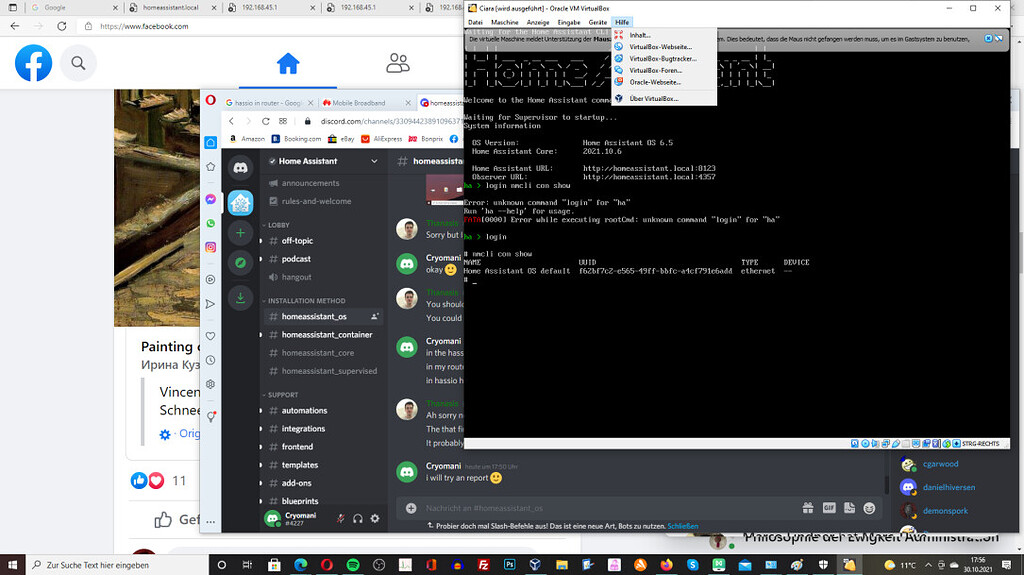Screen dimensions: 1024x575
Task: Open Opera sidebar bookmarks heart icon
Action: (x=210, y=336)
